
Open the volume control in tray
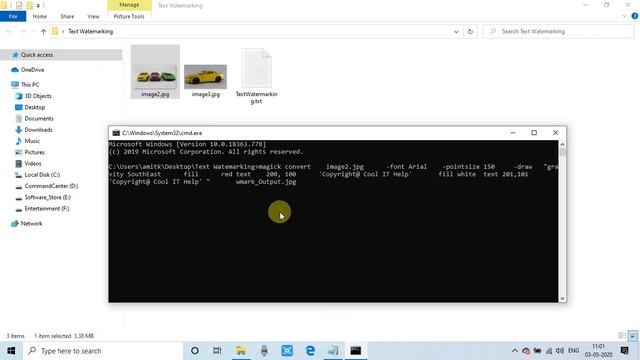tap(560, 351)
